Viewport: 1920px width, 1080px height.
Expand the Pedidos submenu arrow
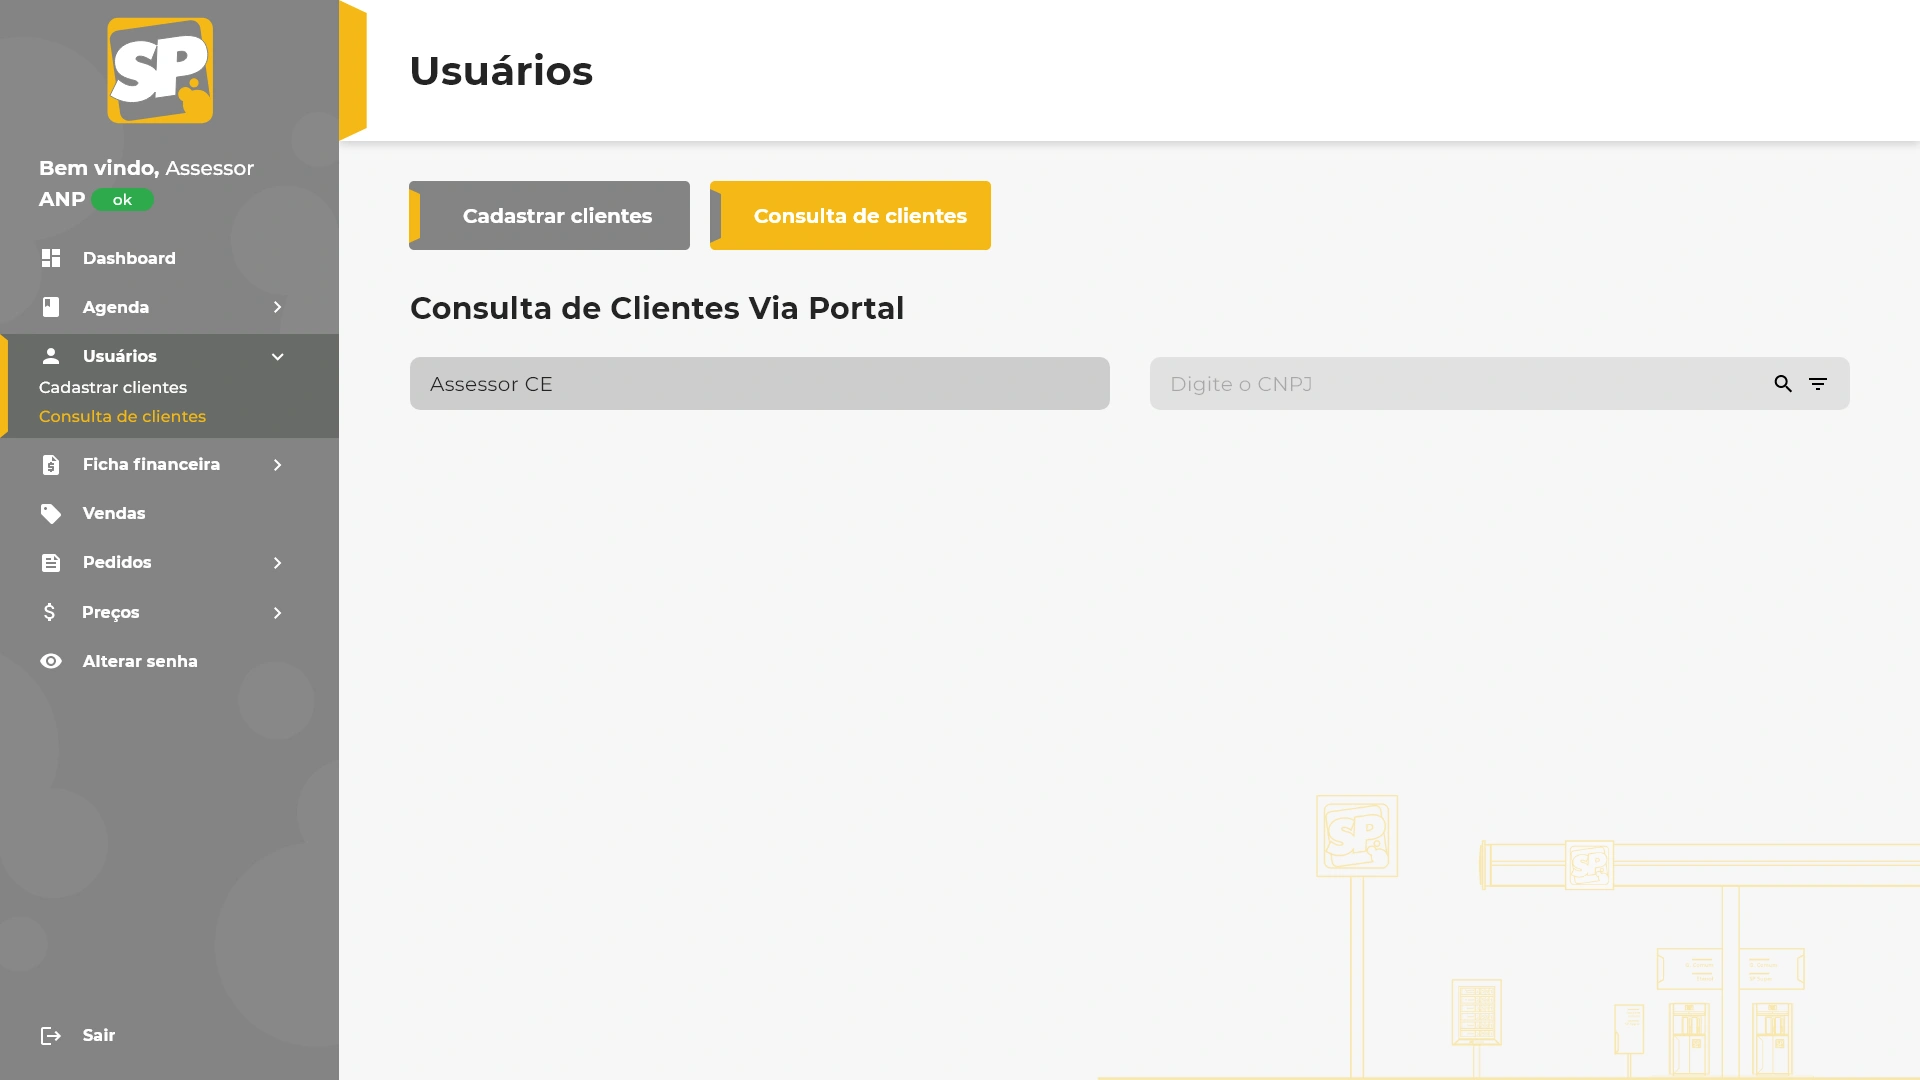[277, 563]
